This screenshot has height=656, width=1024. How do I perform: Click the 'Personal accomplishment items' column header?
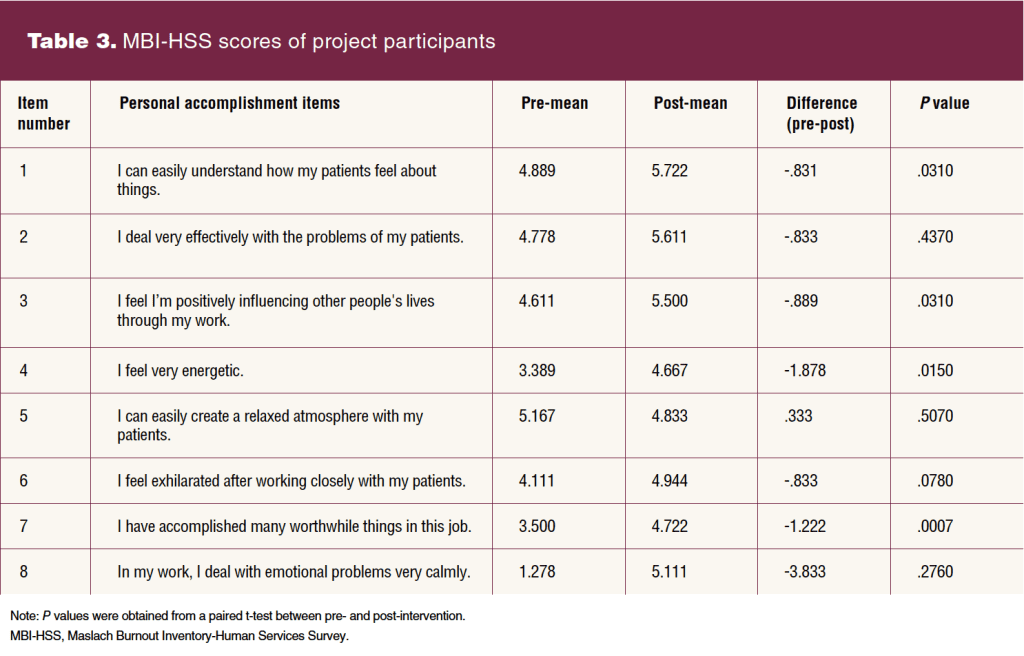[229, 103]
